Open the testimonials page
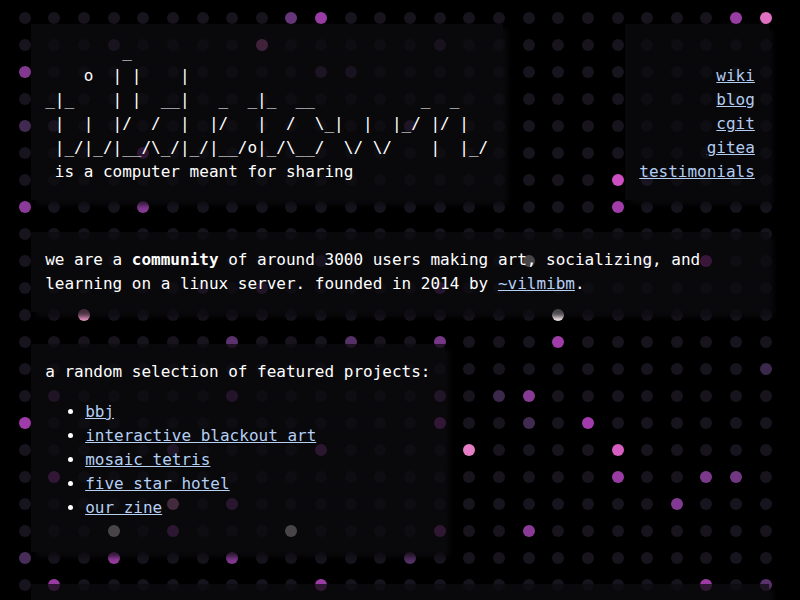Image resolution: width=800 pixels, height=600 pixels. 697,172
